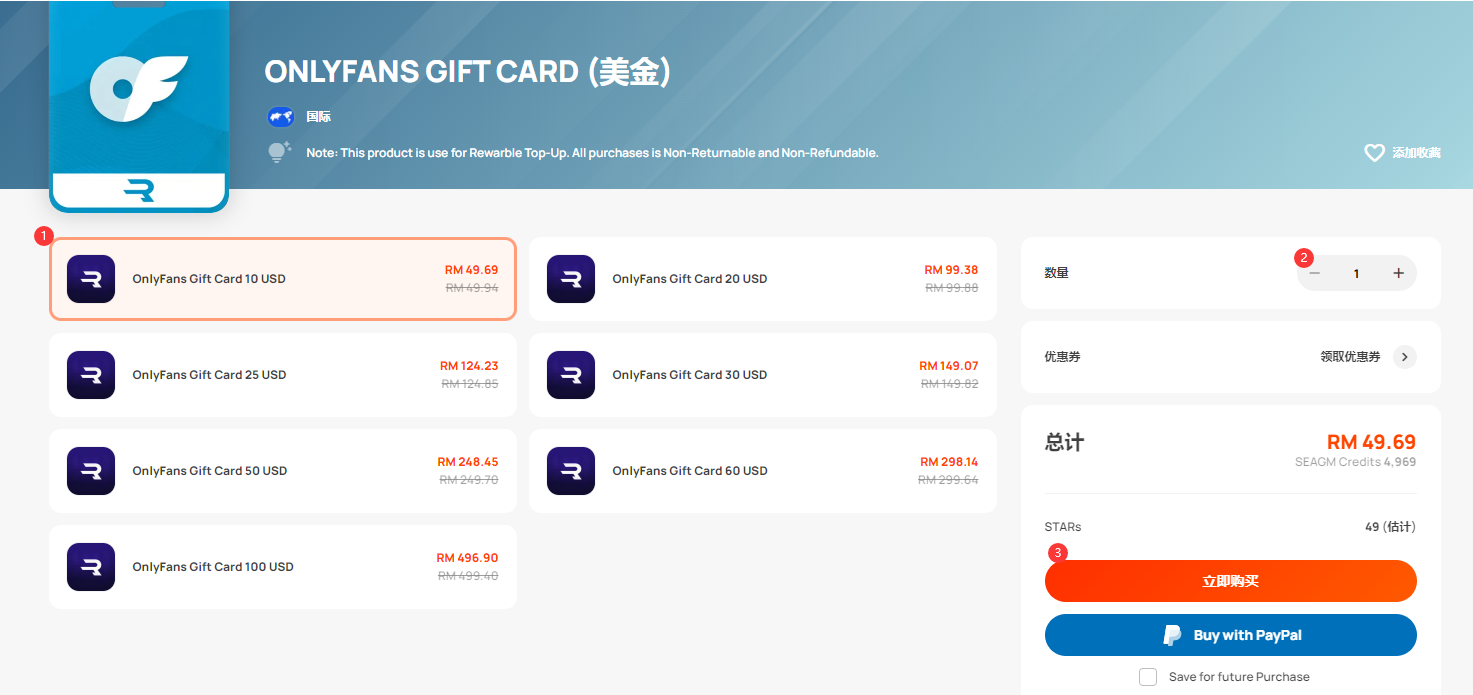Click the heart icon to add to favorites

[1374, 153]
